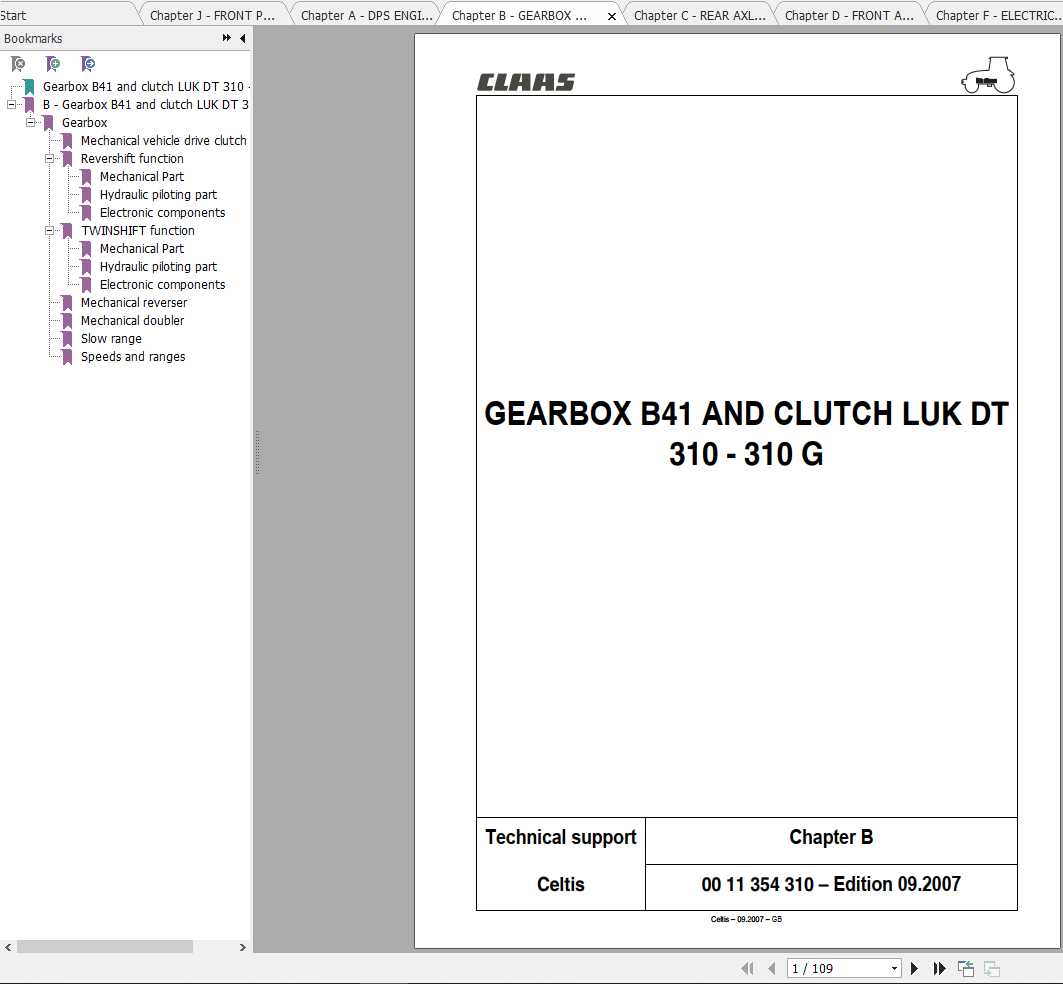Click the bookmarks horizontal scrollbar thumb

click(x=105, y=947)
